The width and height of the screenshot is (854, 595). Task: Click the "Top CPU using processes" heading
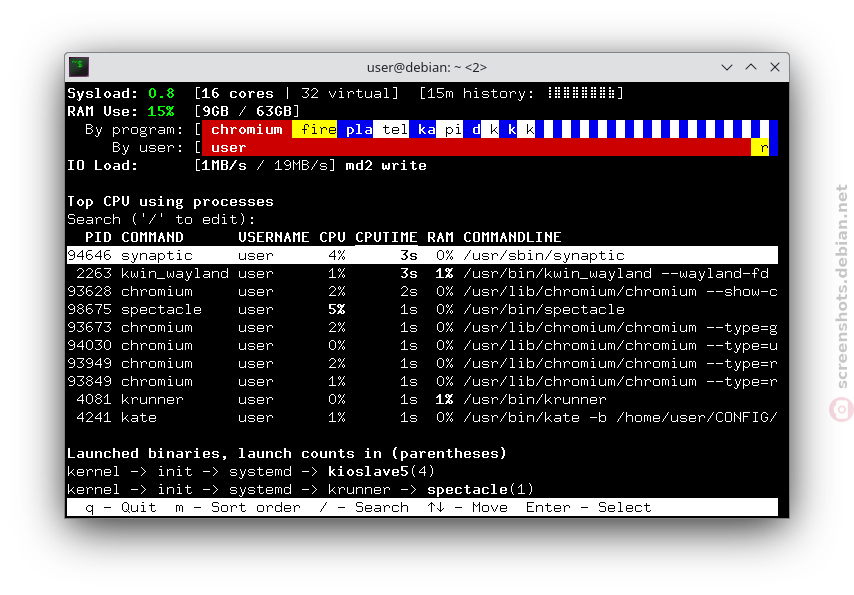pos(170,201)
